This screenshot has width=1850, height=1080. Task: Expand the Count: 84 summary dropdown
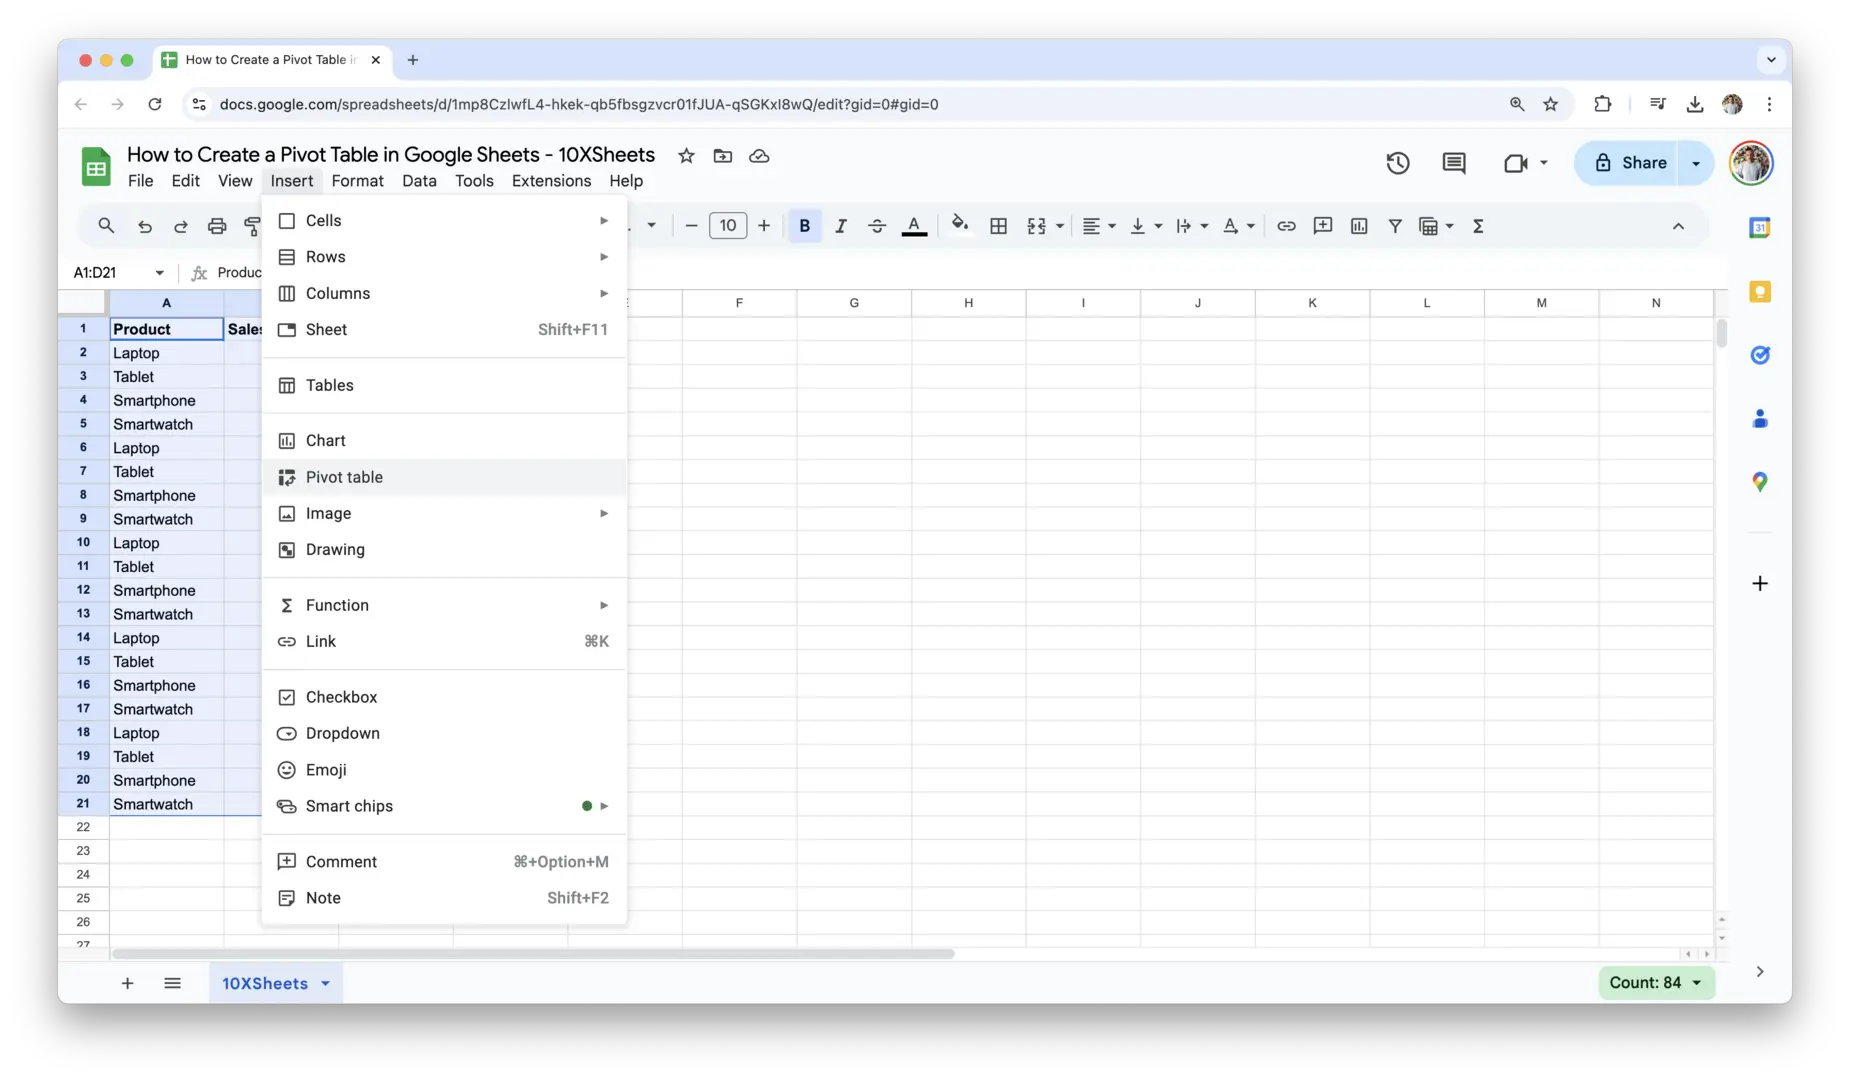pyautogui.click(x=1696, y=983)
